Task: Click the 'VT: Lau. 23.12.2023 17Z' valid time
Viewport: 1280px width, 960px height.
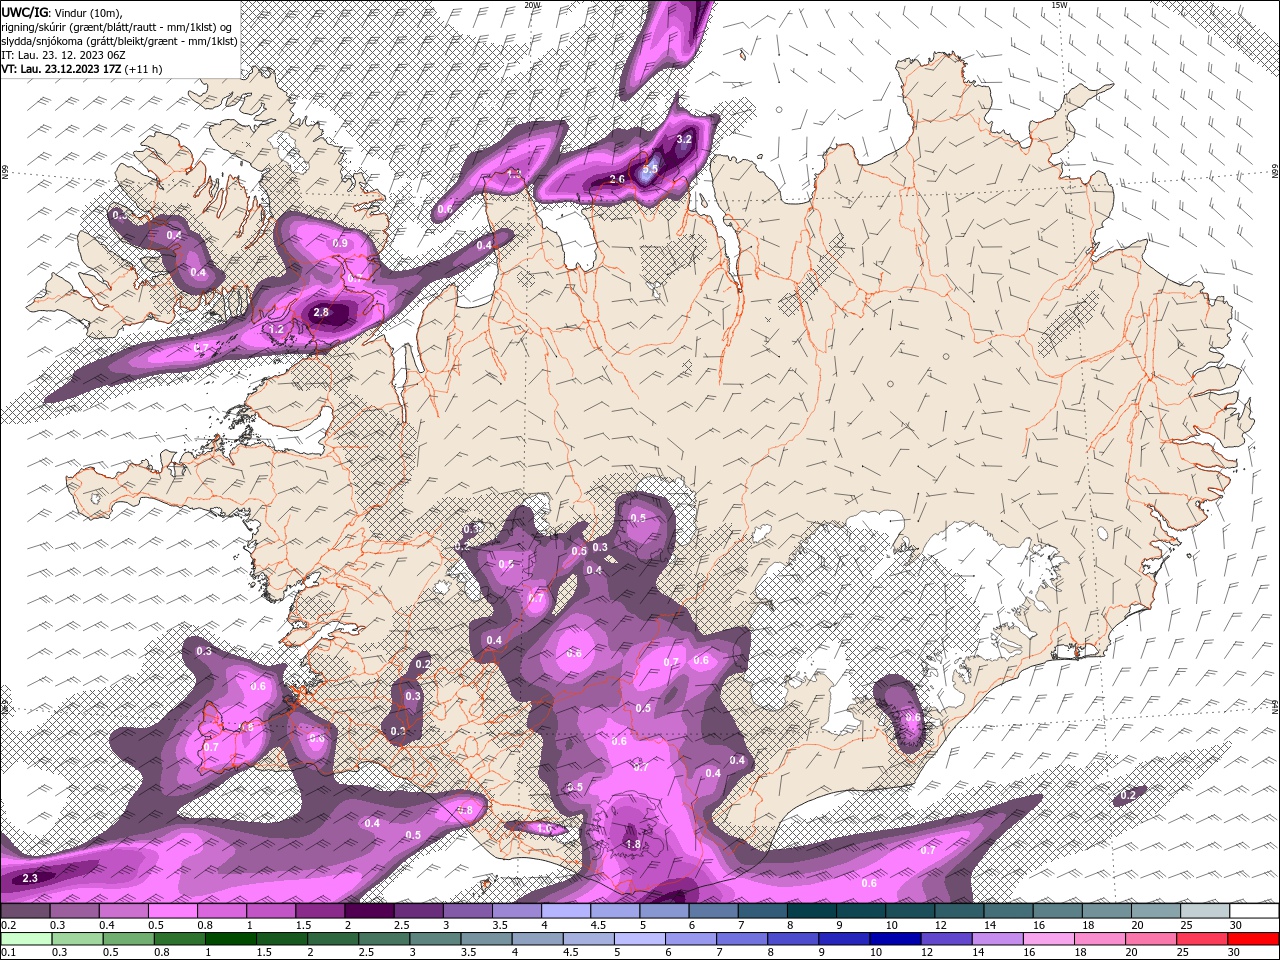Action: (61, 69)
